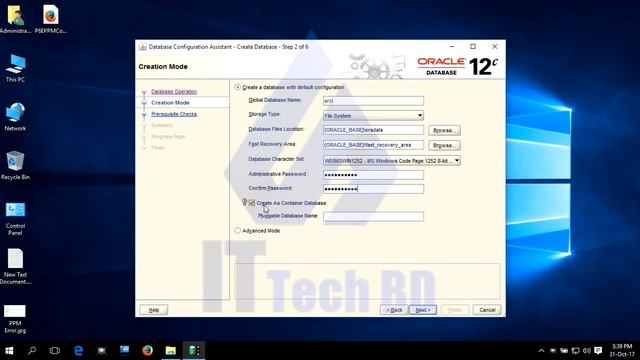Click the lightbulb hint icon beside Container Database
The height and width of the screenshot is (360, 640).
coord(244,202)
